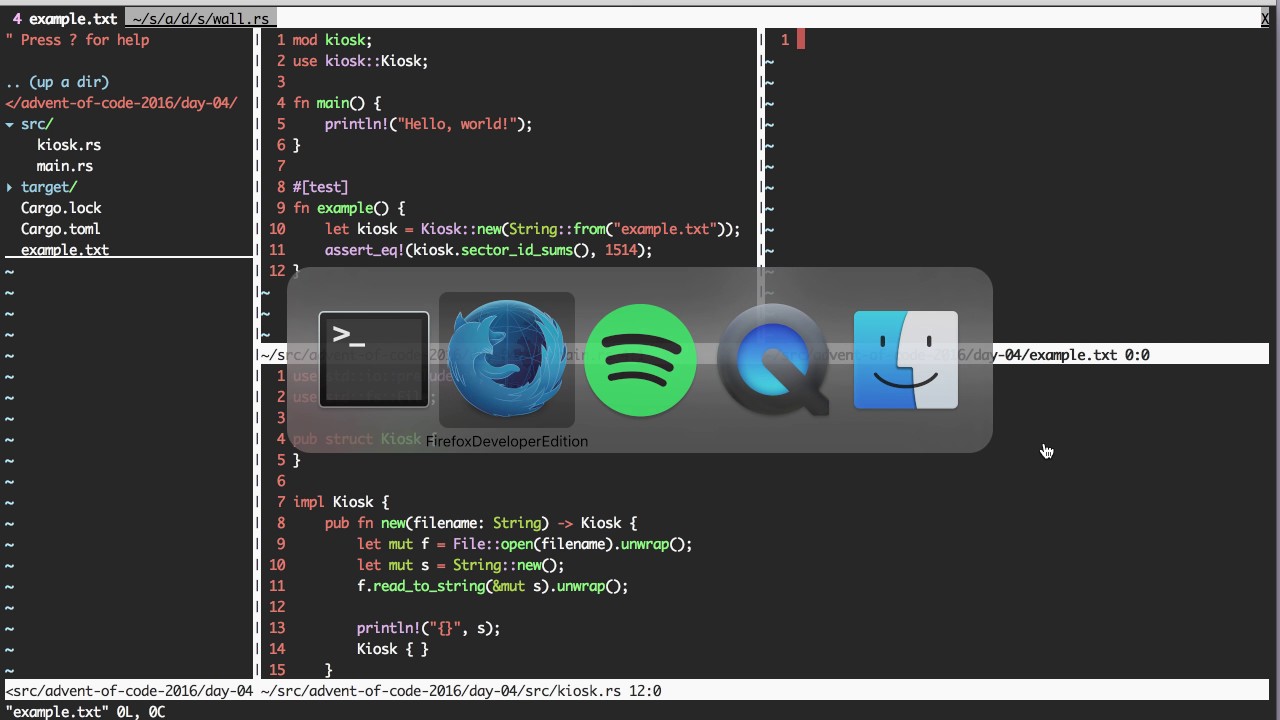Go up a directory via '.. (up a dir)'
Viewport: 1280px width, 720px height.
(x=57, y=82)
